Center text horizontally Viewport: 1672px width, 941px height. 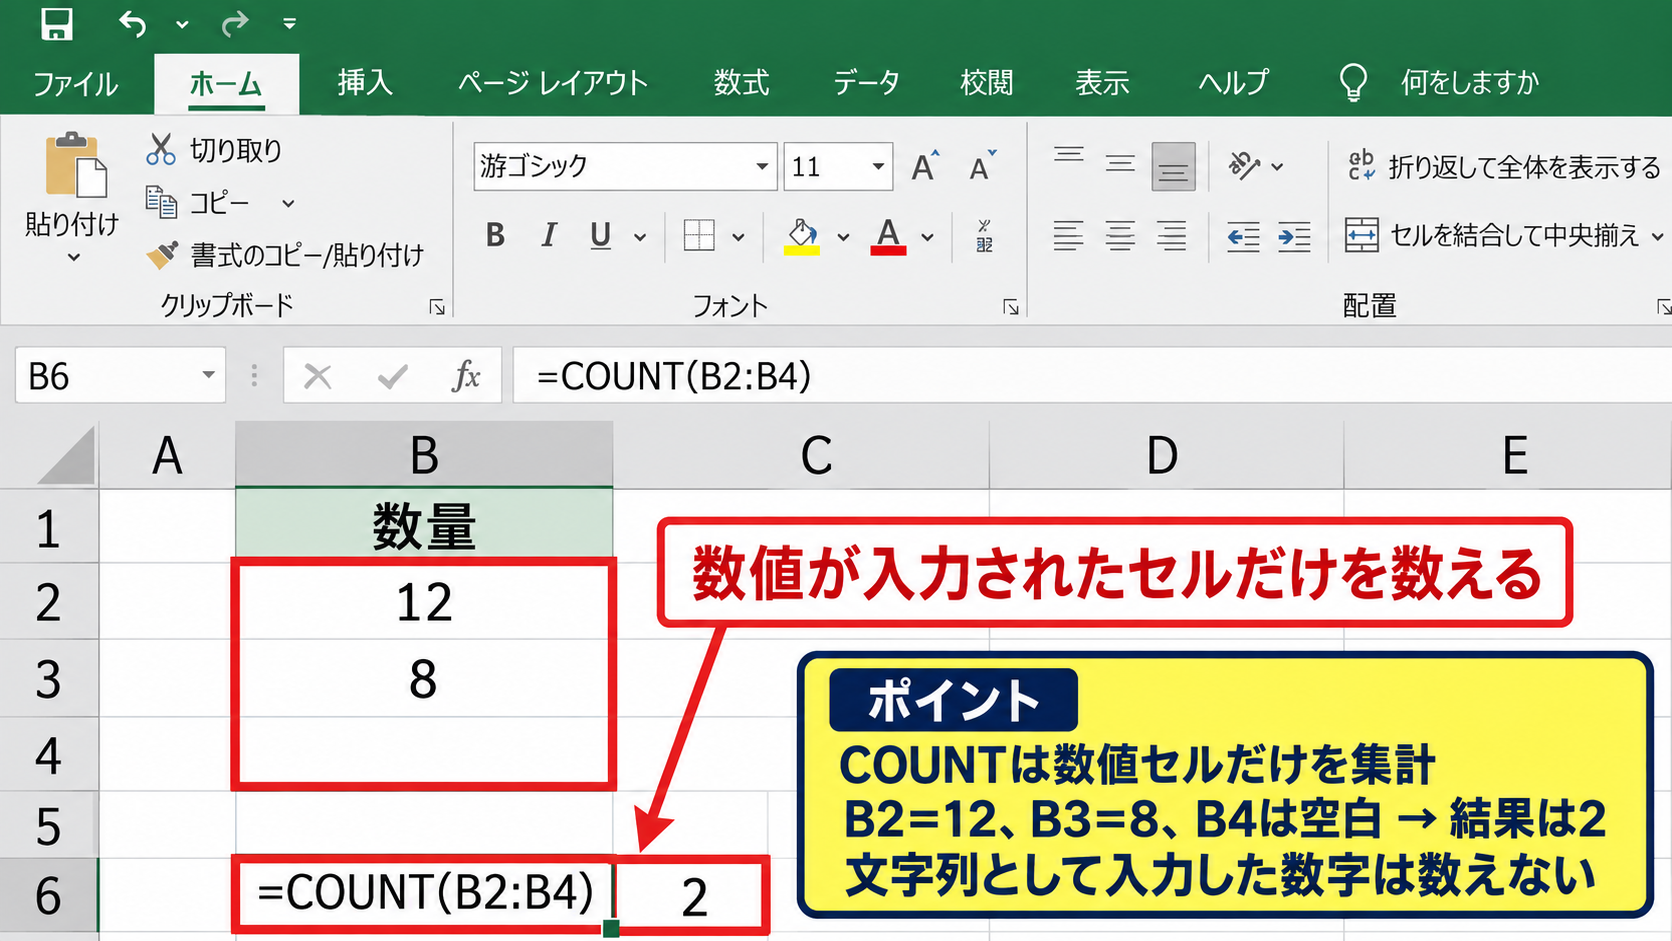pyautogui.click(x=1120, y=236)
